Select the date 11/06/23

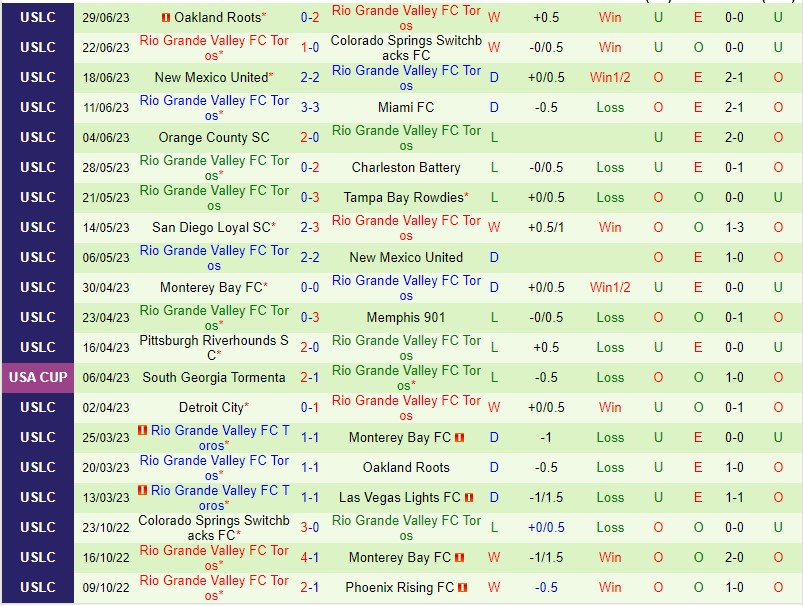[106, 108]
